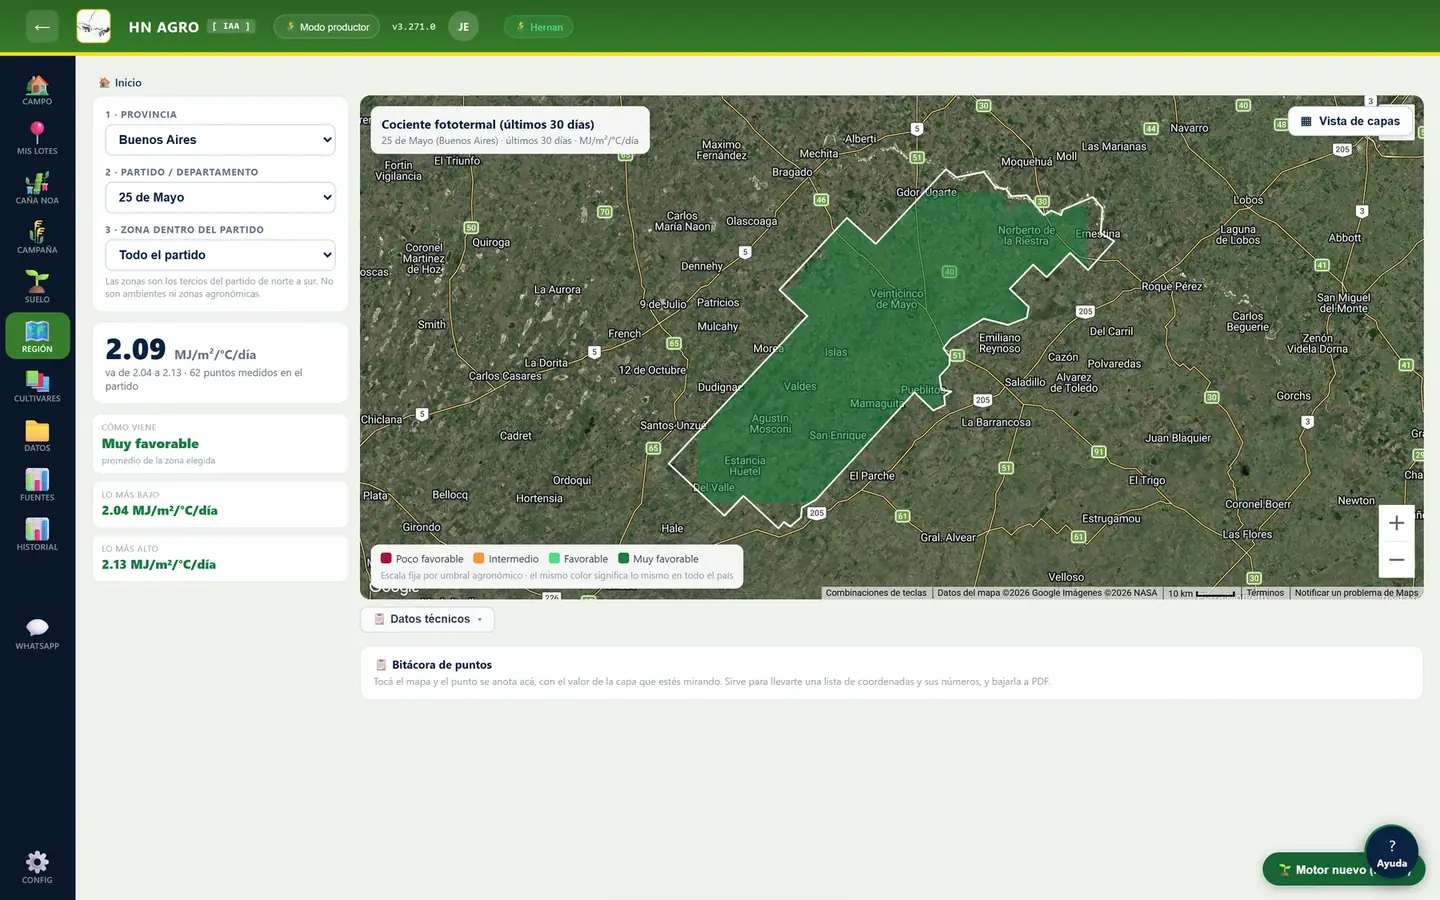Viewport: 1440px width, 900px height.
Task: Open the Provincia dropdown showing Buenos Aires
Action: pos(220,140)
